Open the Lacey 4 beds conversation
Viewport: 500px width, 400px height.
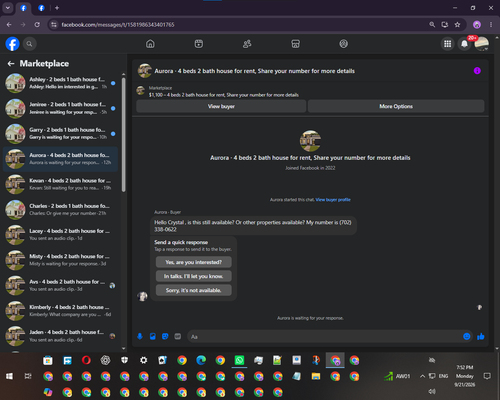pos(60,235)
